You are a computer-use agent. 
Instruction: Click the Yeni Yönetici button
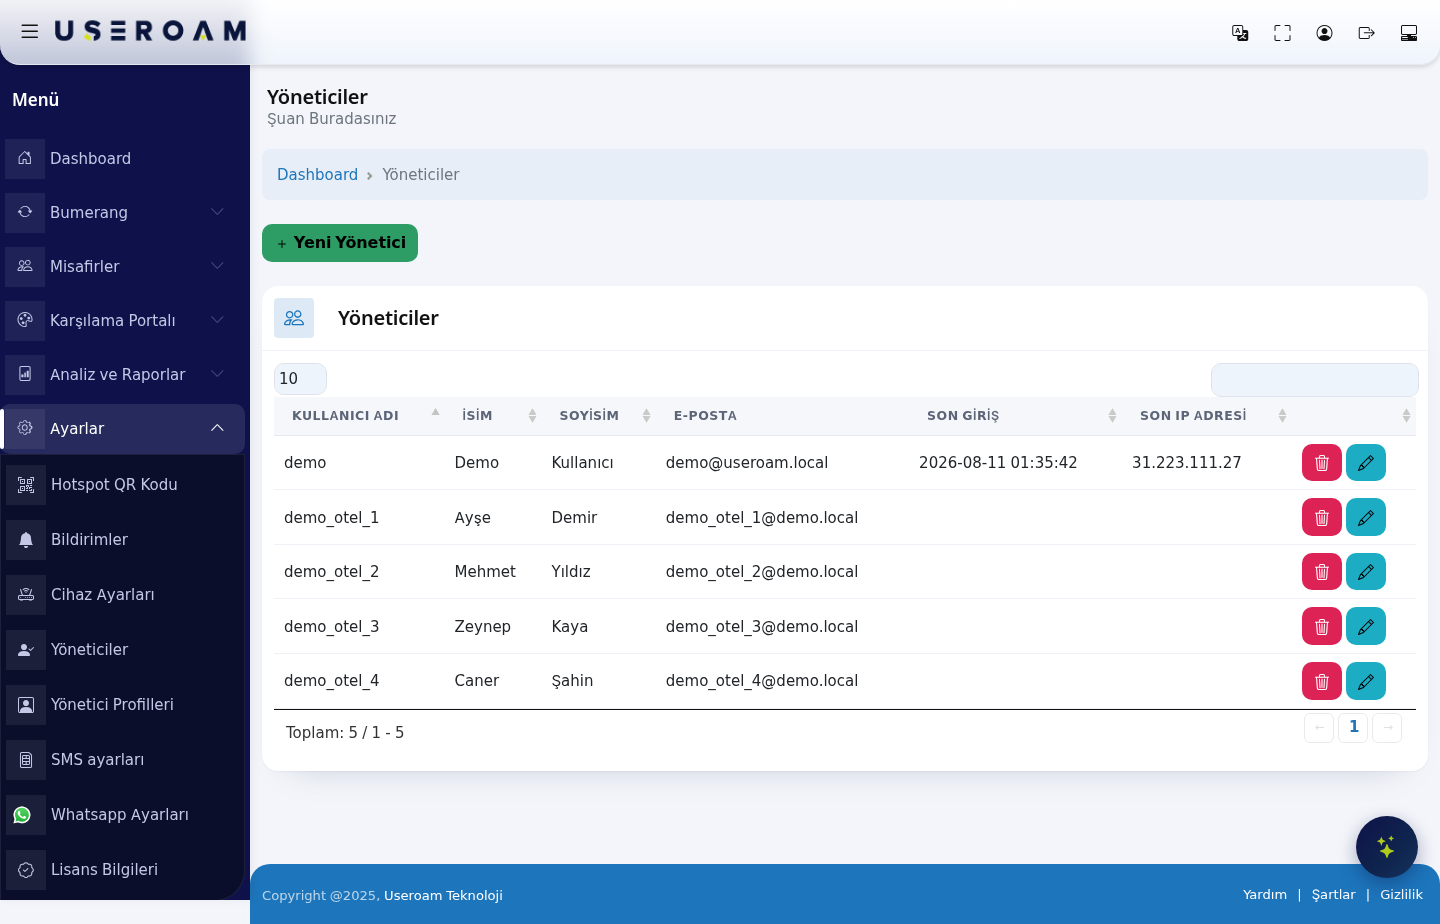[x=340, y=243]
